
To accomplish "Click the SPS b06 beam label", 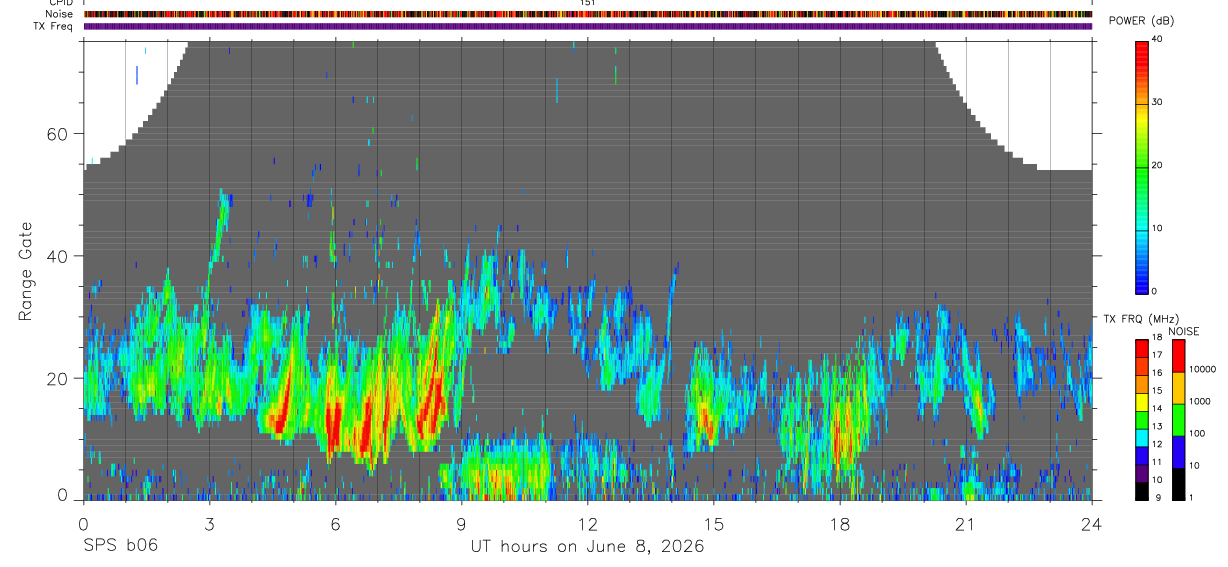I will click(x=119, y=547).
